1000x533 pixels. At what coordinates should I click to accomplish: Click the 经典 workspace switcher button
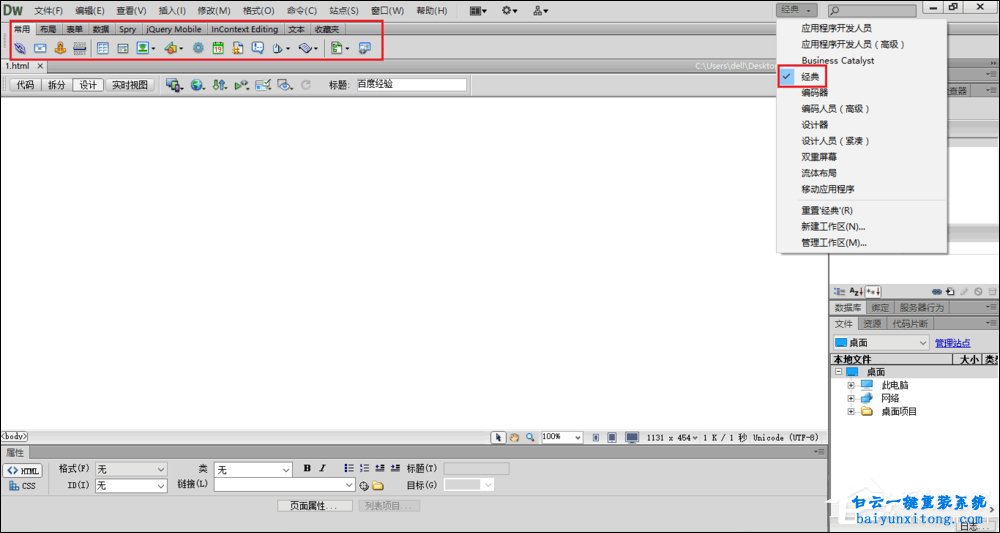point(797,10)
